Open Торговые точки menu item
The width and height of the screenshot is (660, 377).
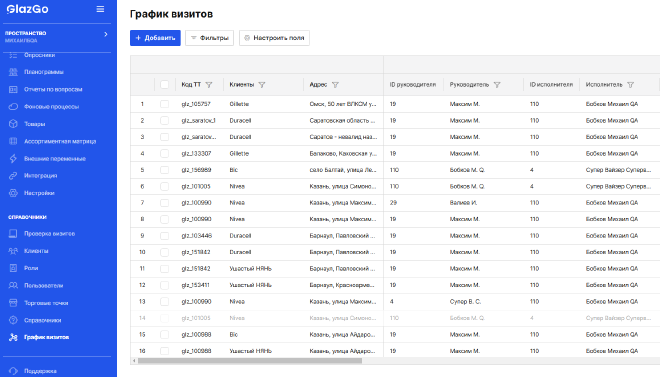coord(46,303)
